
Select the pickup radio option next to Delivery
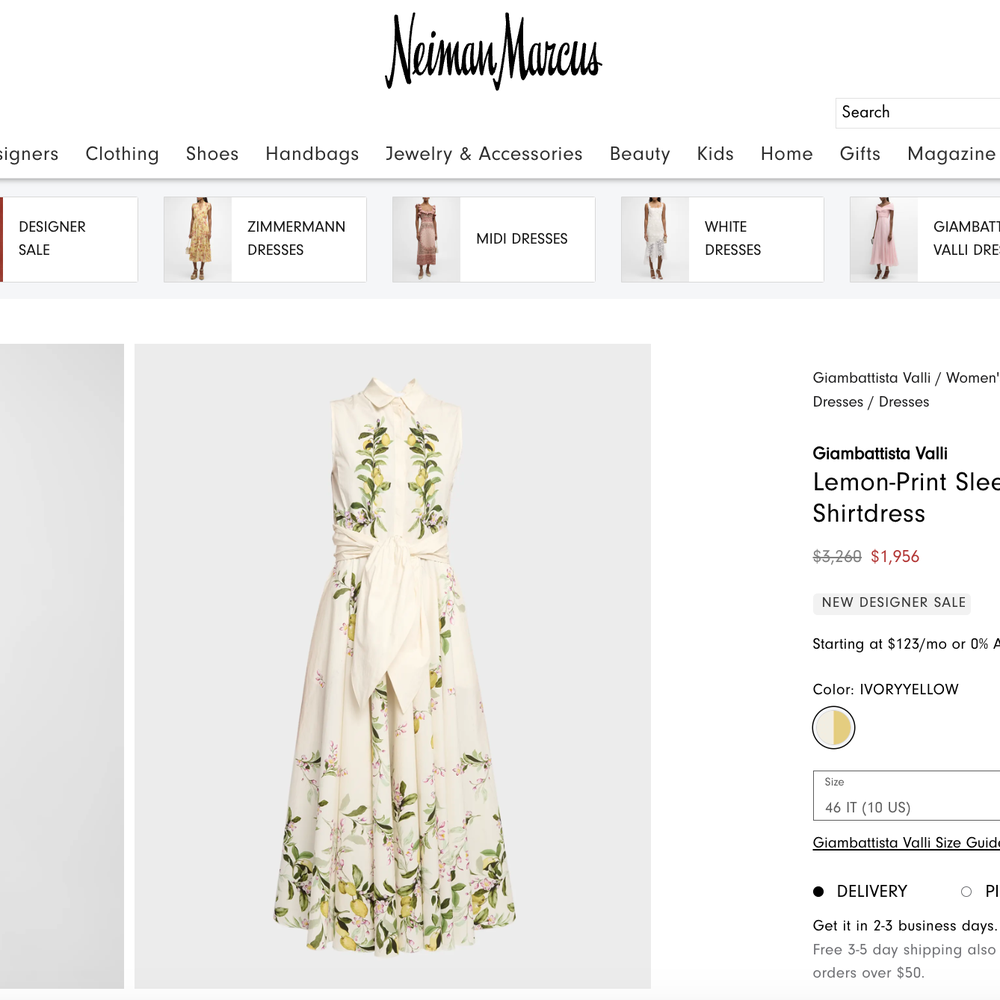pos(966,892)
